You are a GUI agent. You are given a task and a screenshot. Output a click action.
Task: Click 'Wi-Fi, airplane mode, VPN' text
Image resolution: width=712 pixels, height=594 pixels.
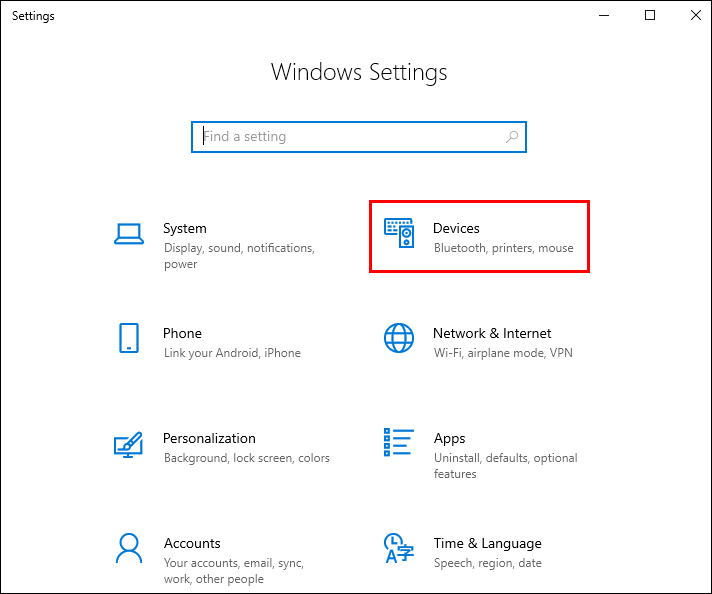click(x=503, y=353)
